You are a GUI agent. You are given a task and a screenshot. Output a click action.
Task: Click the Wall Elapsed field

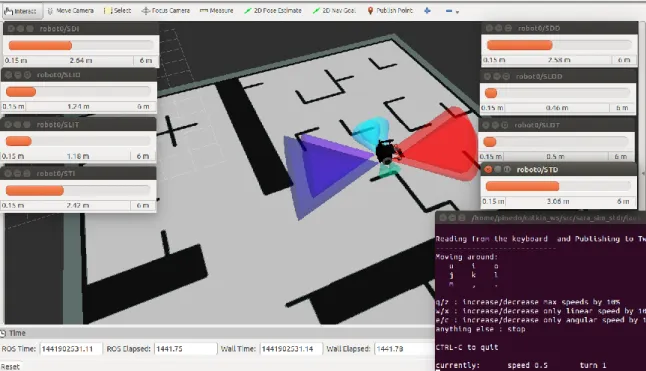[x=404, y=349]
